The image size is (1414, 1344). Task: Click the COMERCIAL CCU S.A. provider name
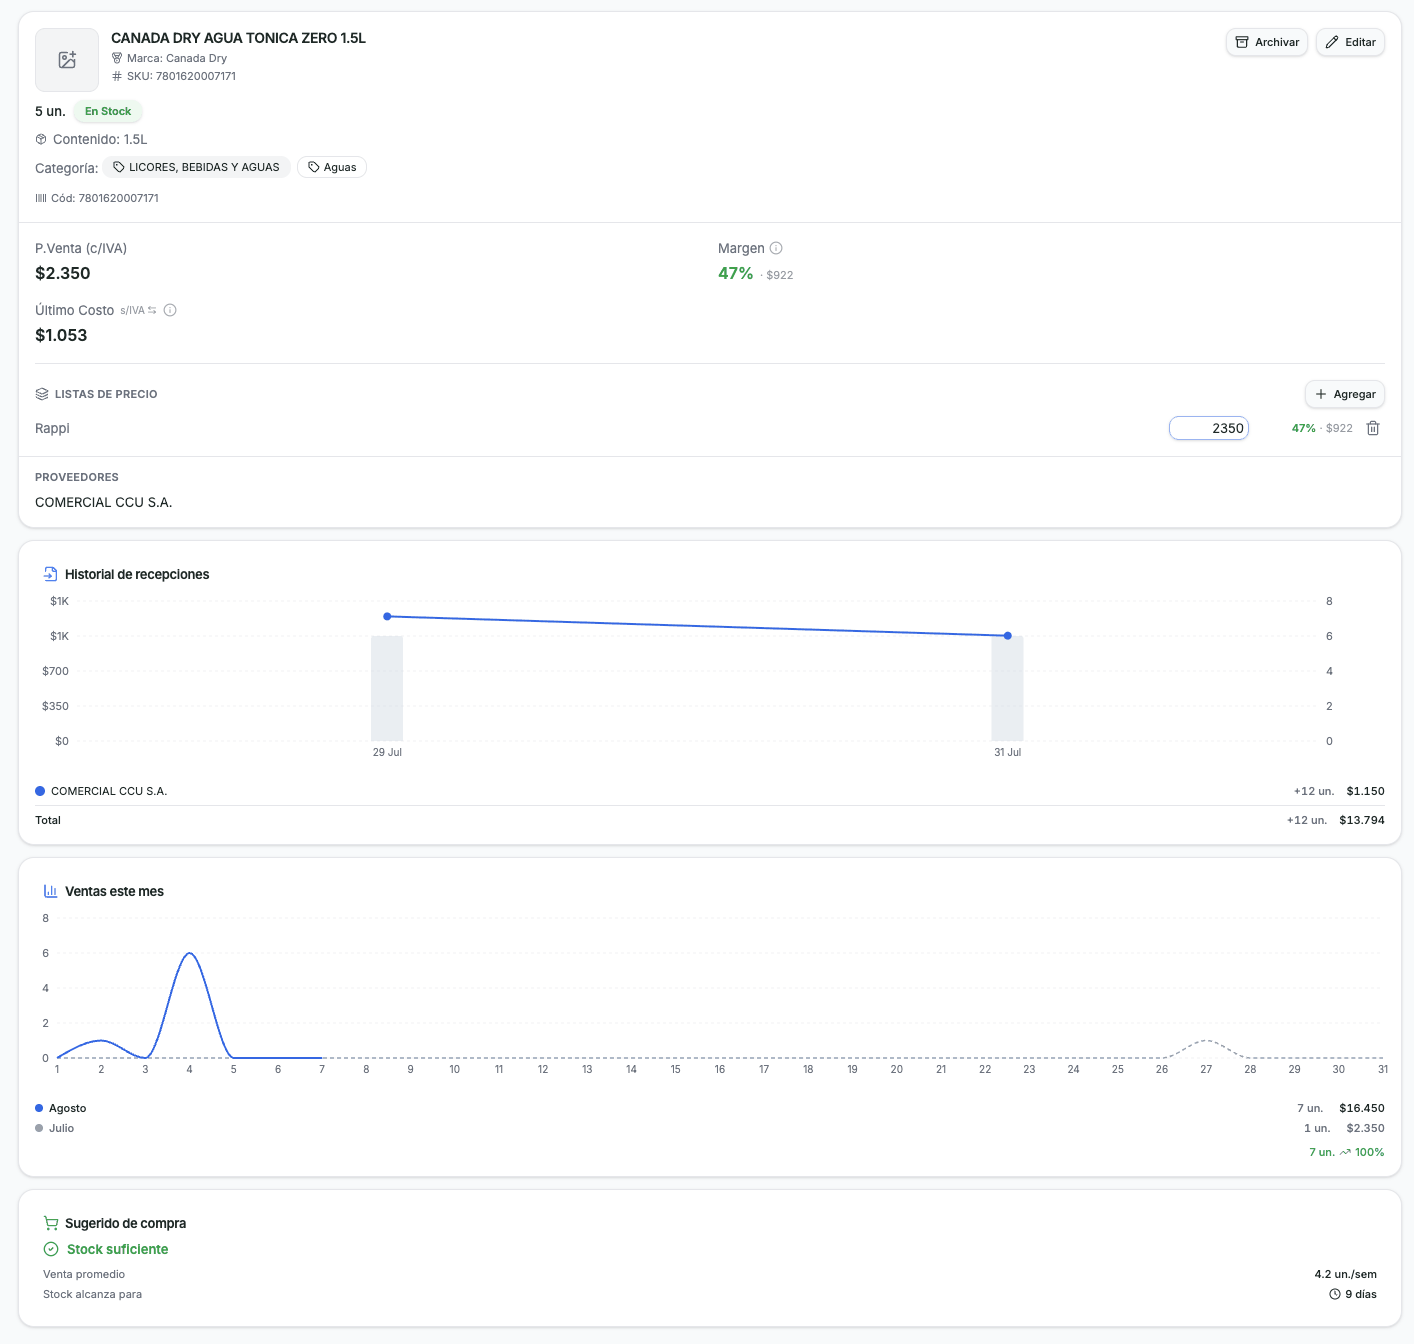[x=104, y=502]
